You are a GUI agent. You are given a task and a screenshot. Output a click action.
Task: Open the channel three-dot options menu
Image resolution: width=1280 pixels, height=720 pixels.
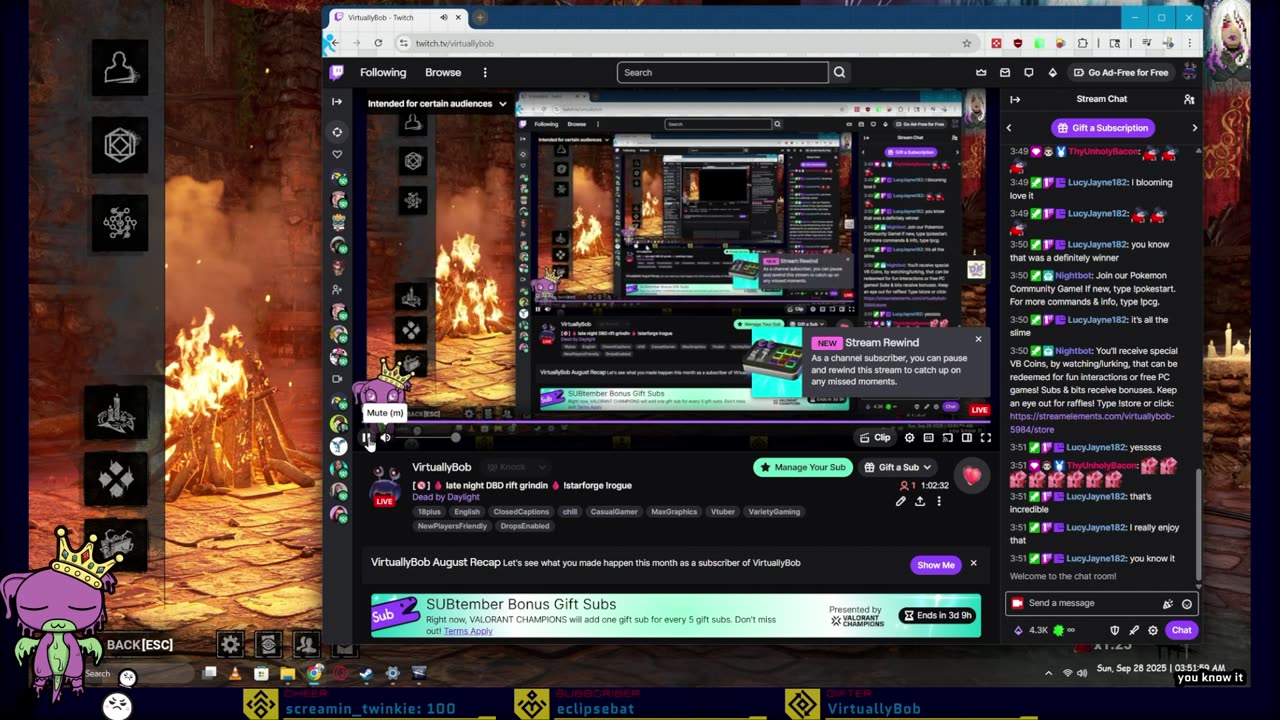pyautogui.click(x=938, y=501)
